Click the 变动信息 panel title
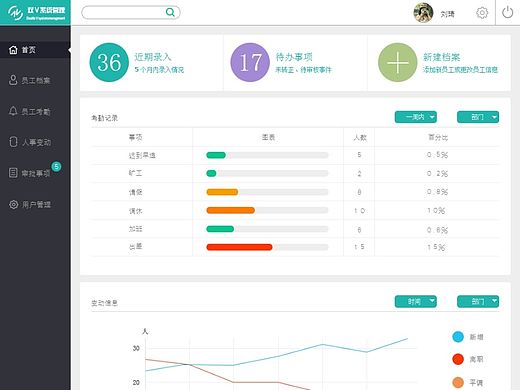The height and width of the screenshot is (390, 520). (104, 303)
